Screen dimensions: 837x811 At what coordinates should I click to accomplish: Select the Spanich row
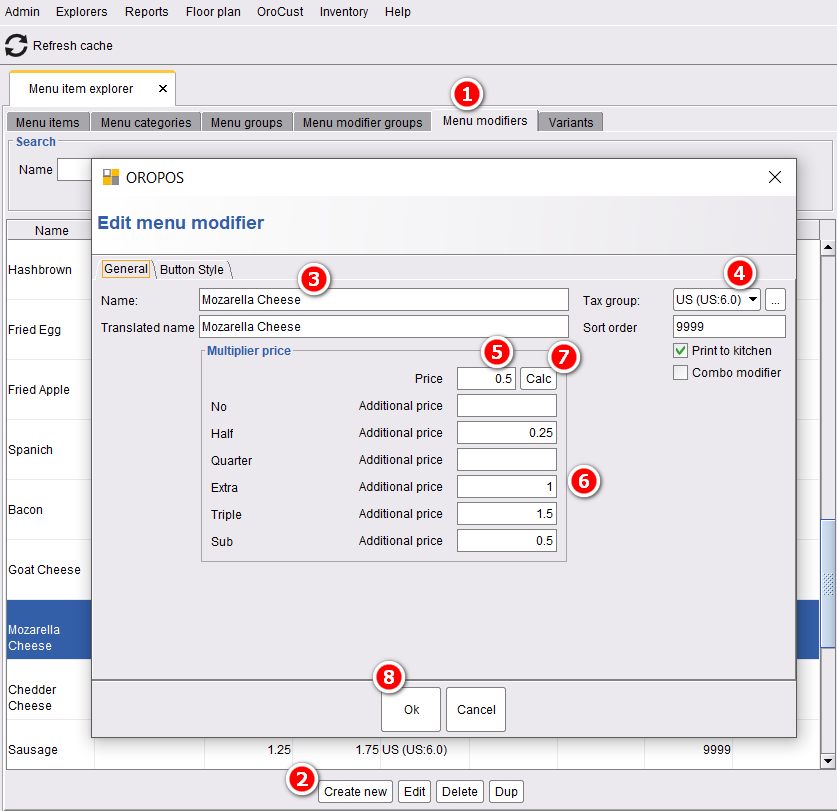click(x=49, y=450)
